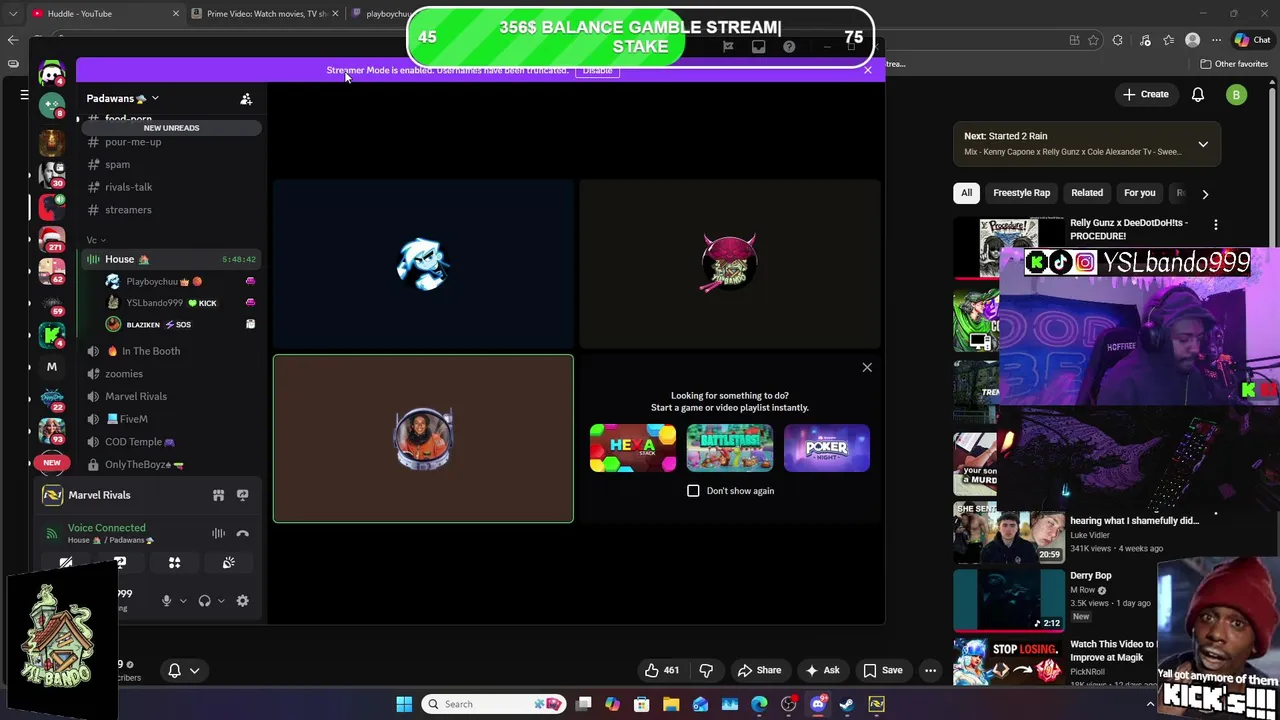The height and width of the screenshot is (720, 1280).
Task: Open more actions menu under the video
Action: 930,670
